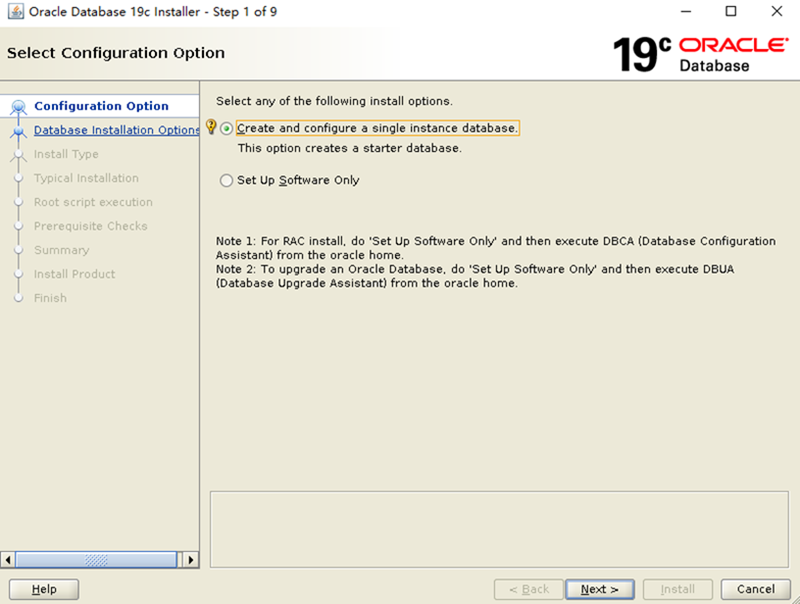Click the Database Installation Options step node icon
This screenshot has height=604, width=800.
(19, 132)
